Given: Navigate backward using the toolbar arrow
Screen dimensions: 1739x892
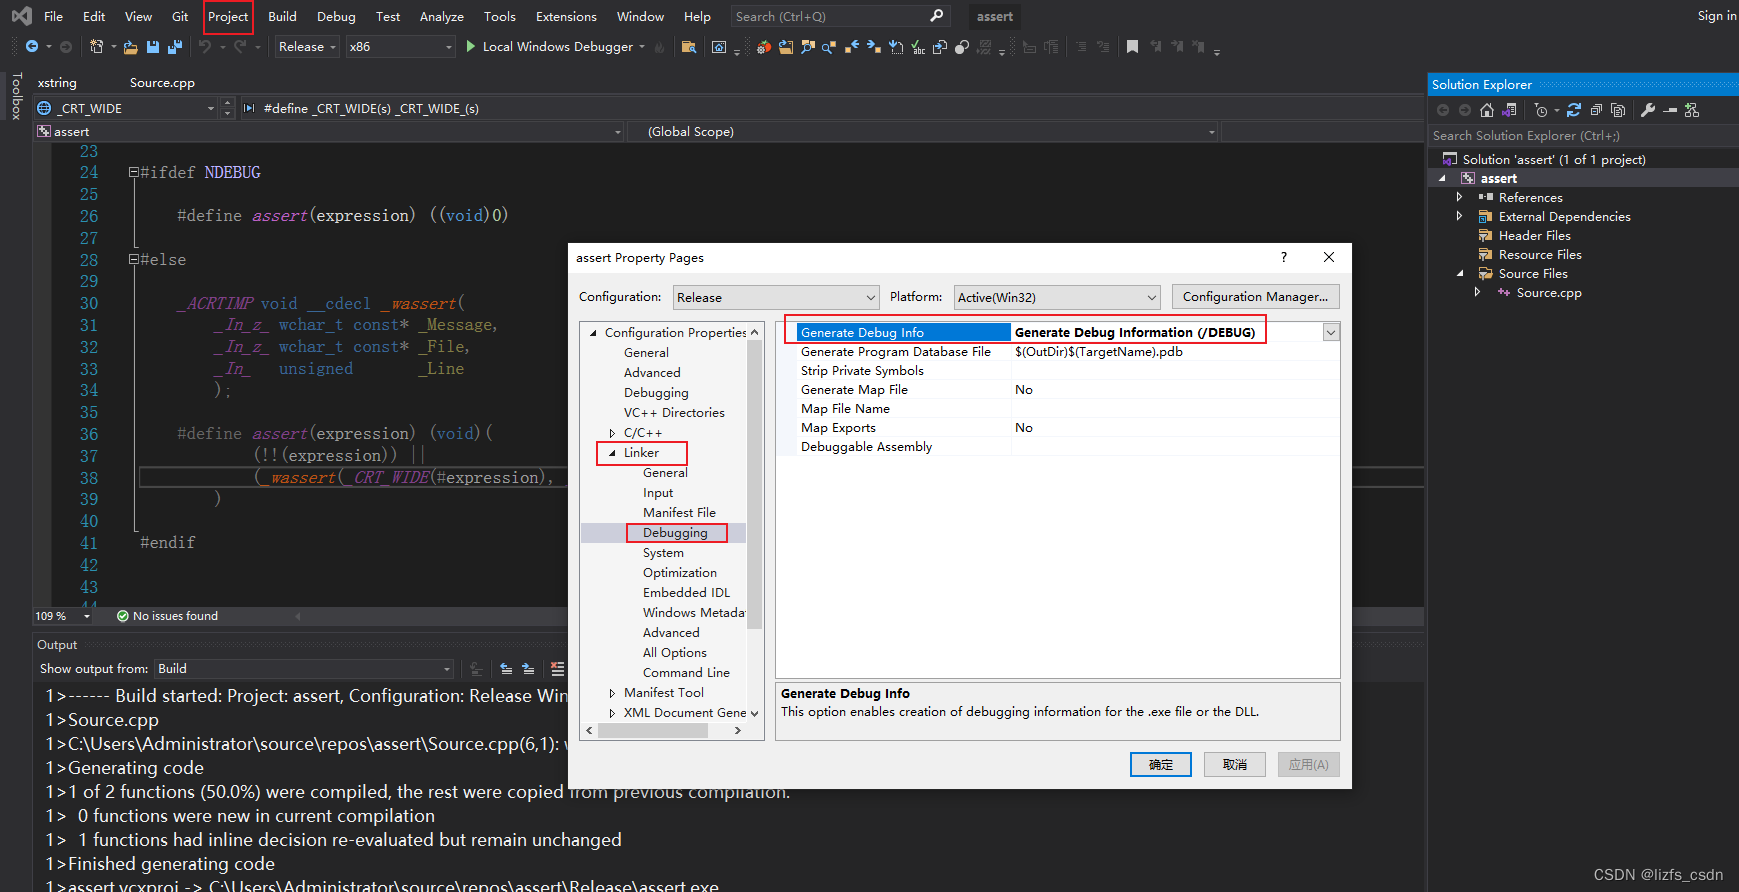Looking at the screenshot, I should pos(32,46).
